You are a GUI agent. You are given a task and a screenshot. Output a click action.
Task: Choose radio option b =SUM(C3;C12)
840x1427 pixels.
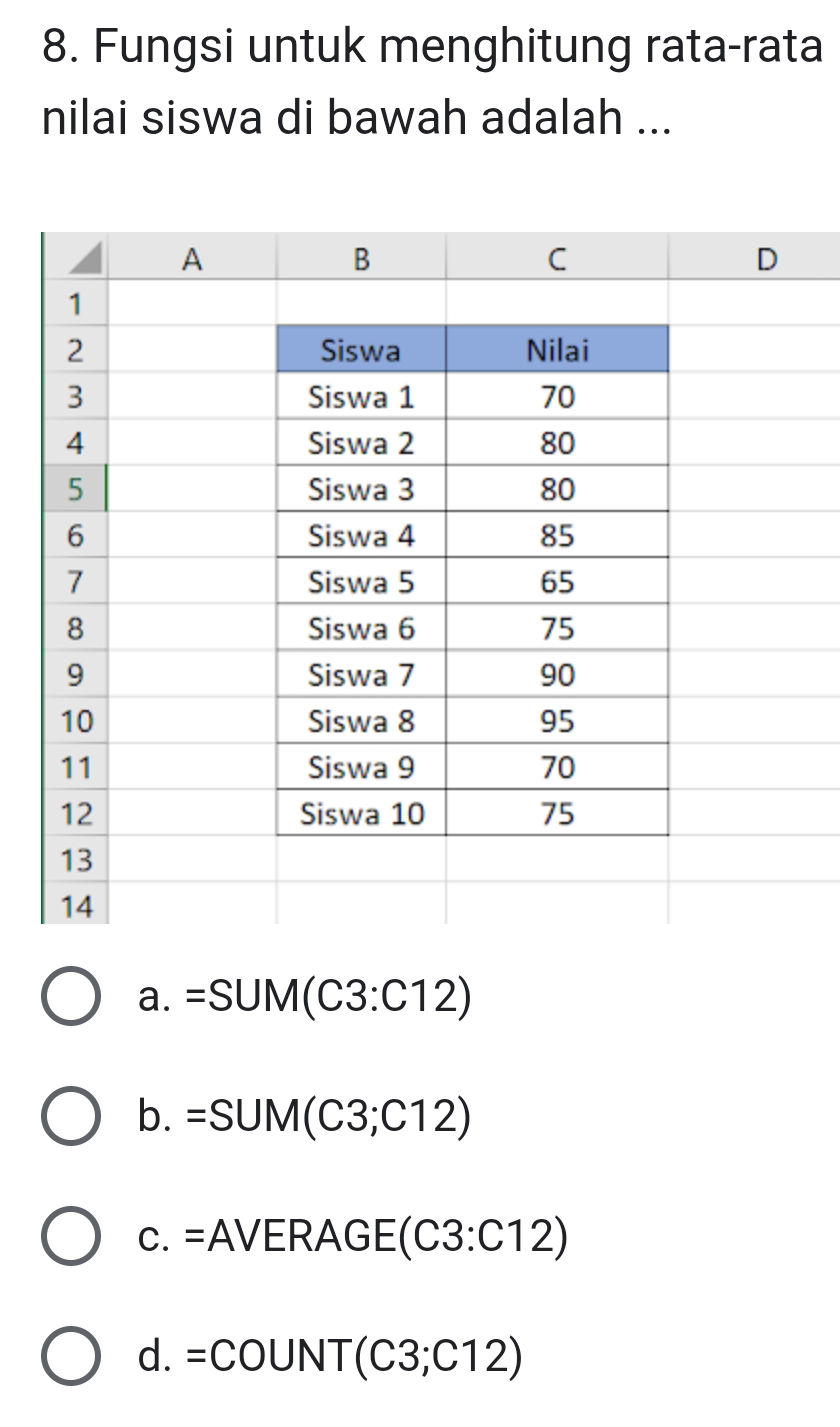click(71, 1117)
